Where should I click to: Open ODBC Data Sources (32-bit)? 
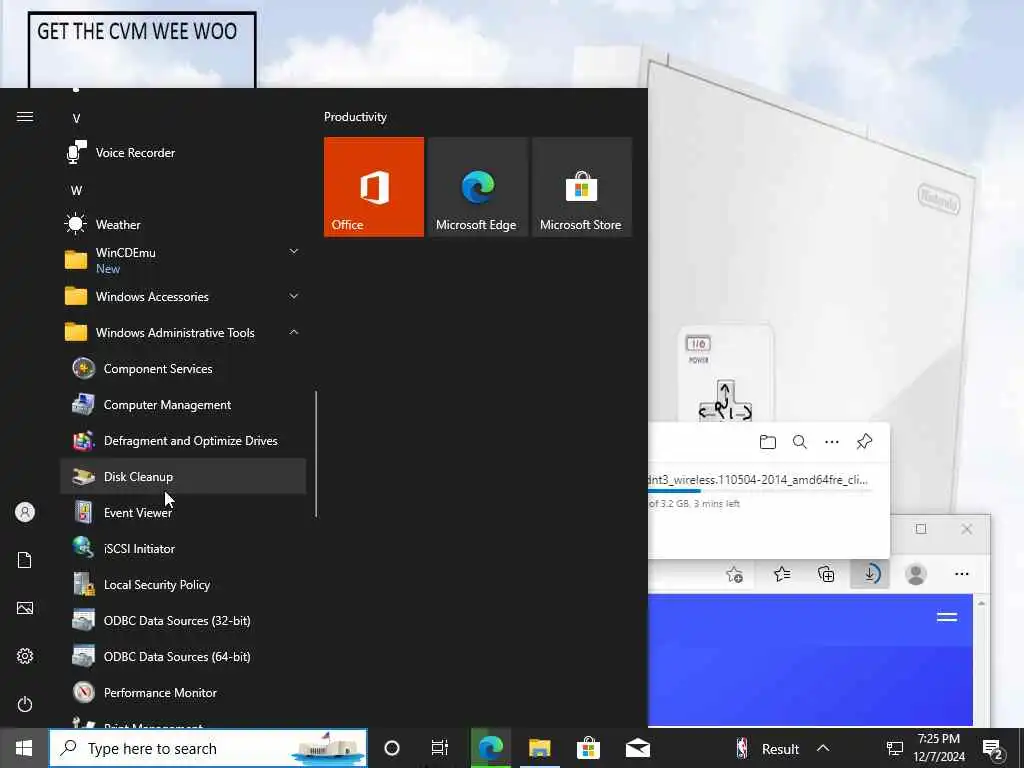pyautogui.click(x=183, y=620)
